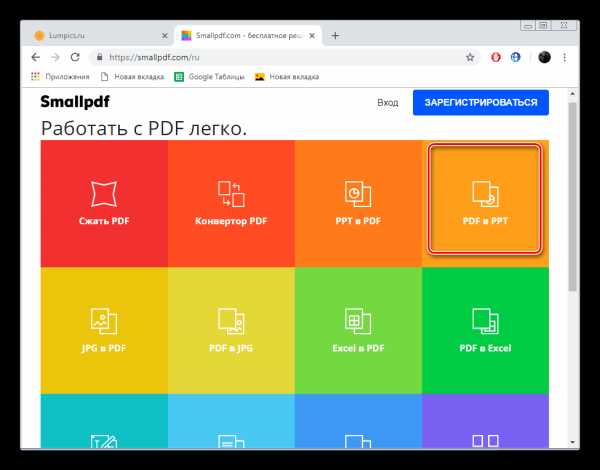Click the Вход login link

tap(388, 103)
